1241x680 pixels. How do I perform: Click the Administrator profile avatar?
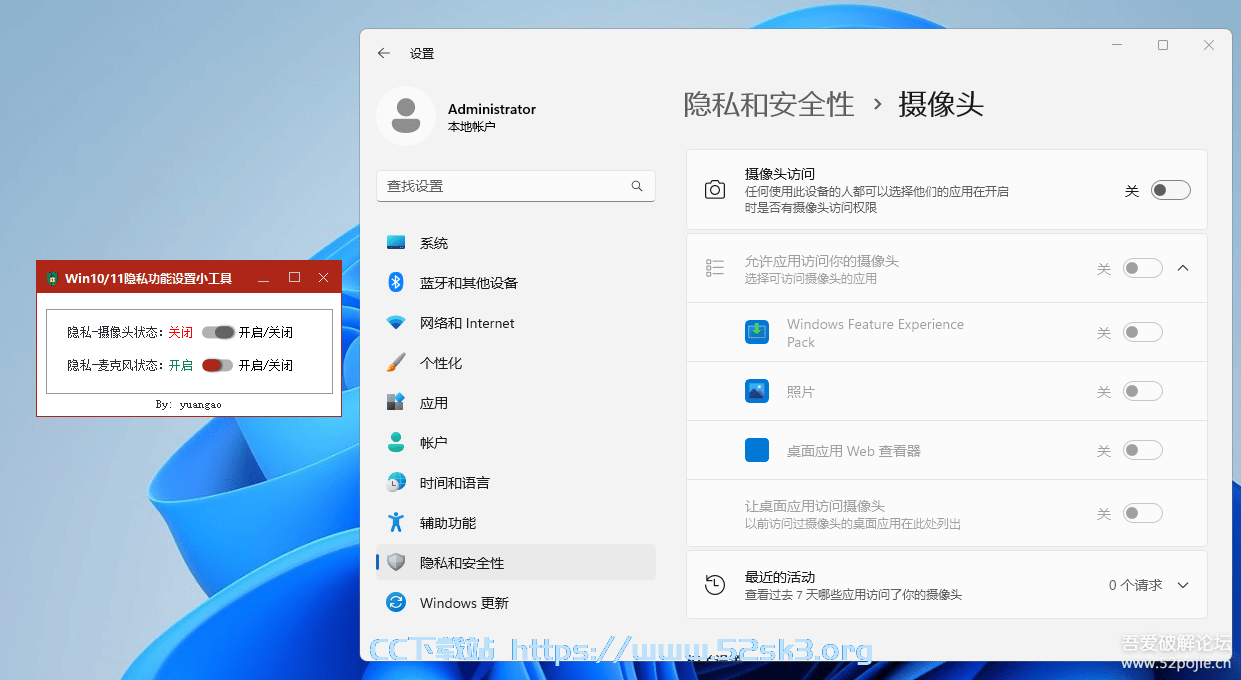[x=405, y=116]
